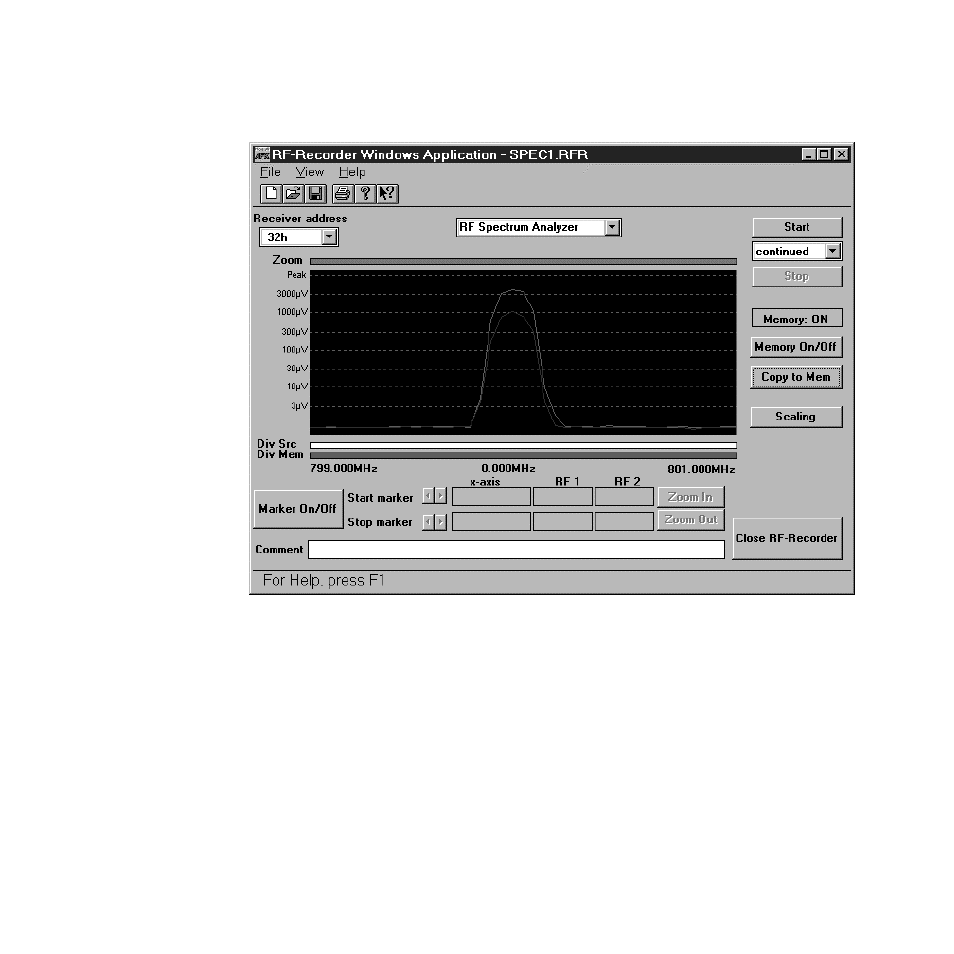Viewport: 954px width, 954px height.
Task: Open the RF Spectrum Analyzer mode dropdown
Action: point(612,228)
